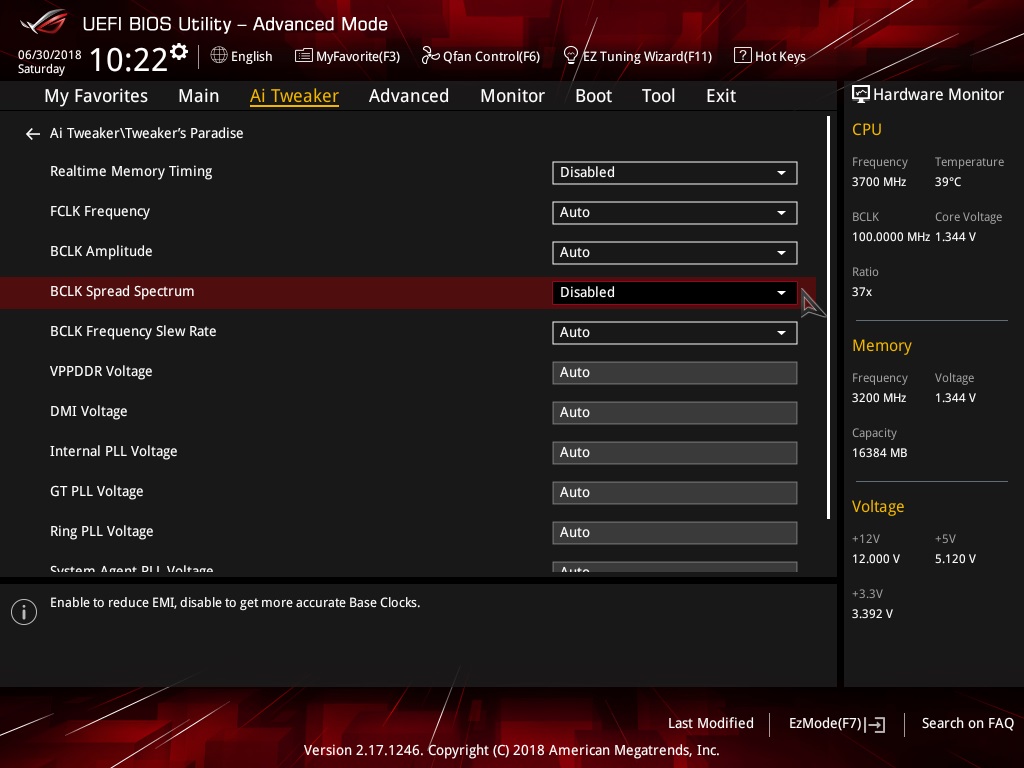The width and height of the screenshot is (1024, 768).
Task: Click the settings gear next to the clock
Action: click(179, 52)
